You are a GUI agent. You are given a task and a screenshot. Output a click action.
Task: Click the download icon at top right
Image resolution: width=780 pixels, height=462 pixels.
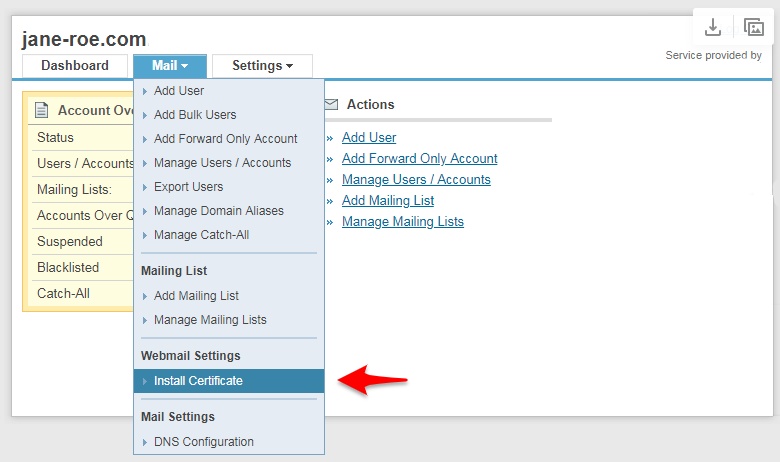713,27
